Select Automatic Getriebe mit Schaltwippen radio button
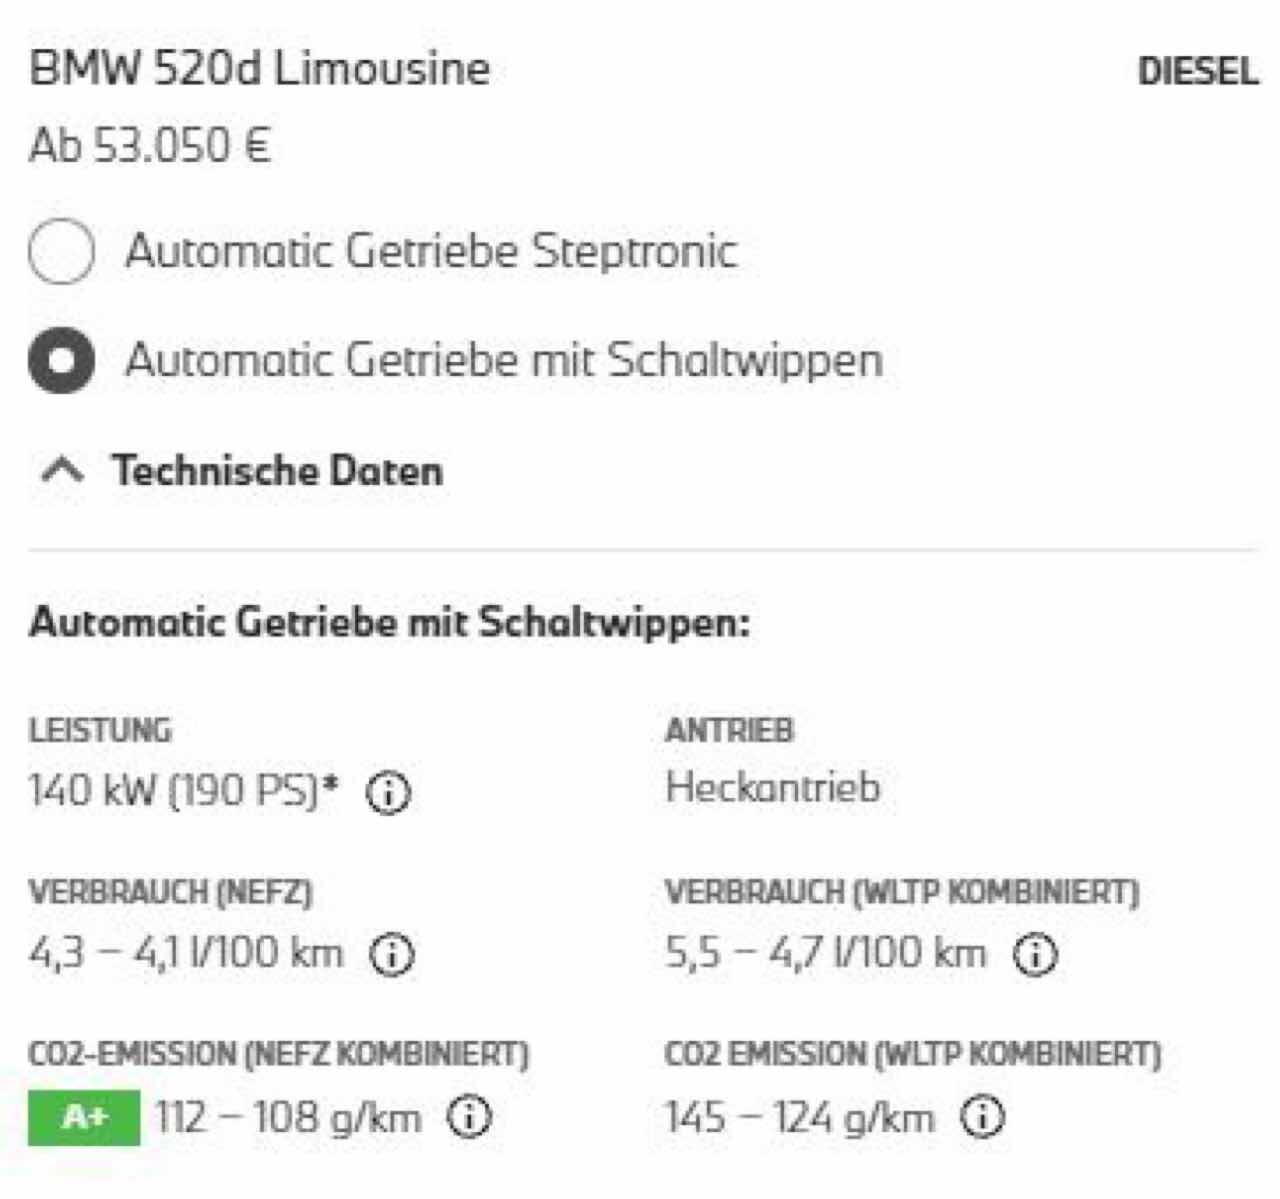Screen dimensions: 1280x1199 click(61, 361)
